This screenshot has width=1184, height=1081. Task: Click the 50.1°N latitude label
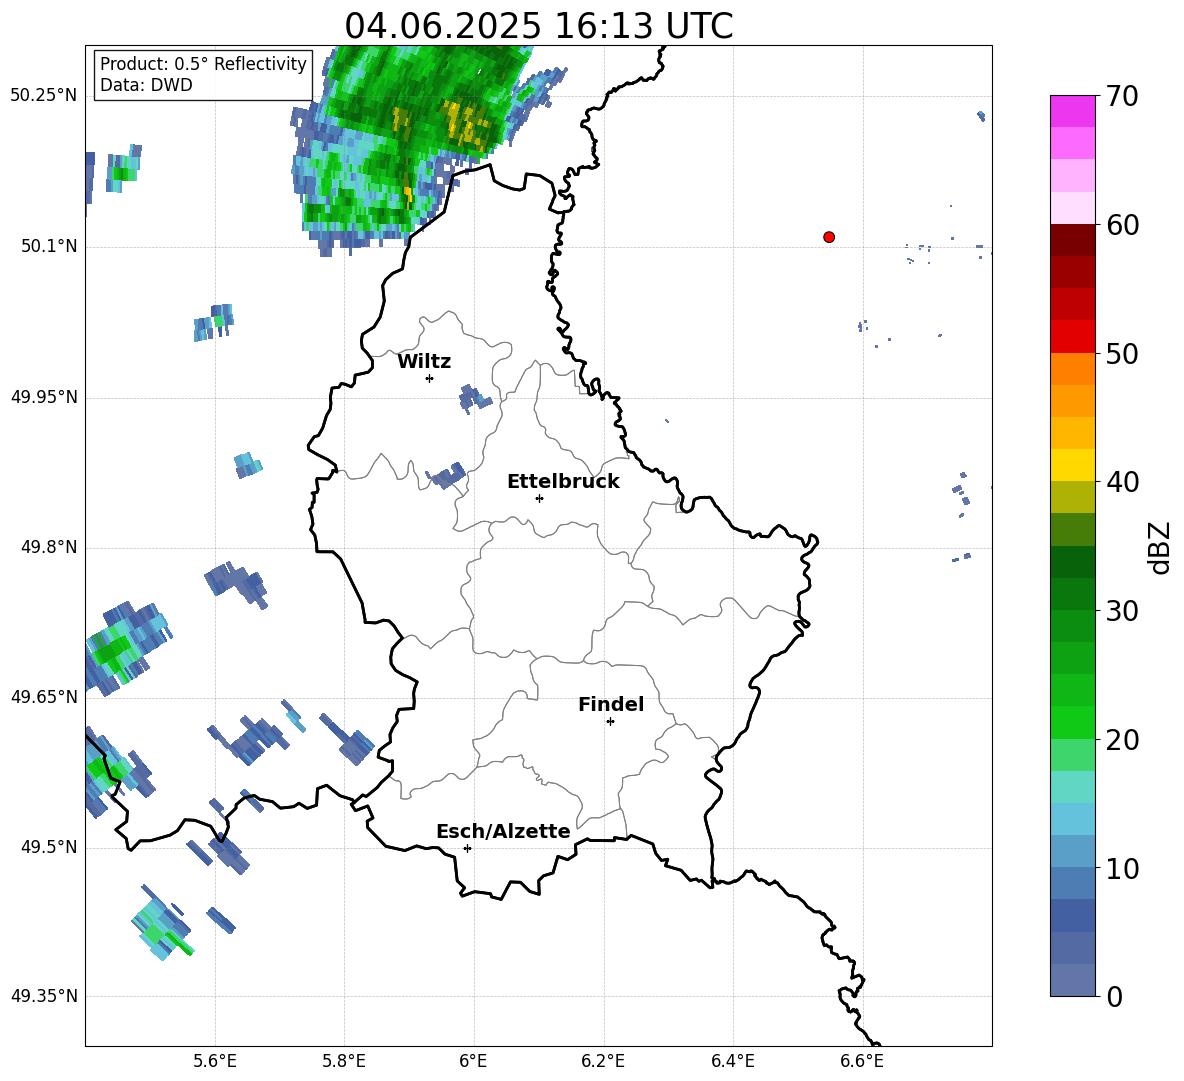click(x=48, y=246)
